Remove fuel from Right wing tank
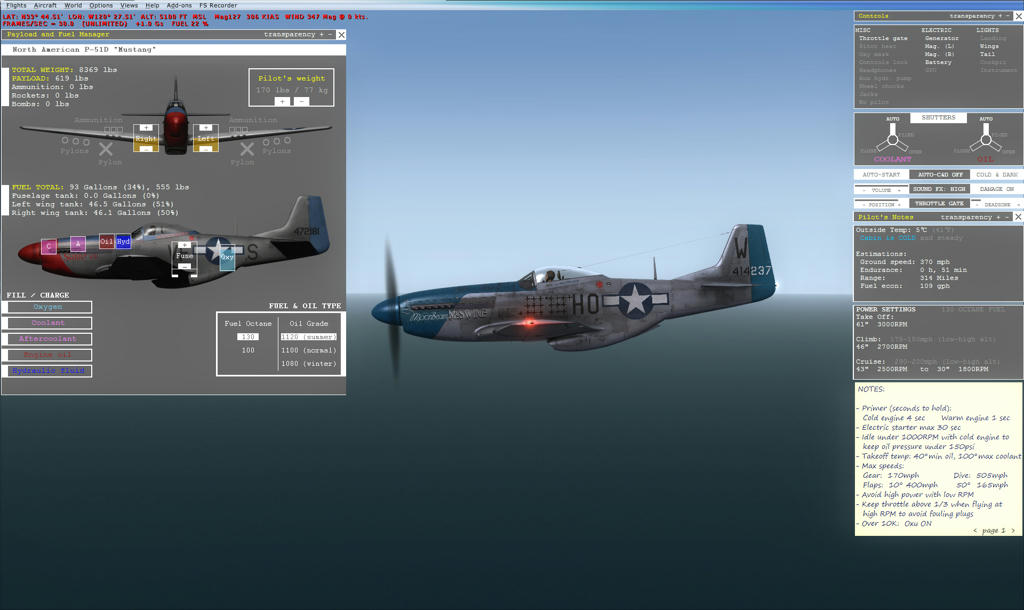Screen dimensions: 1024x610 point(146,149)
